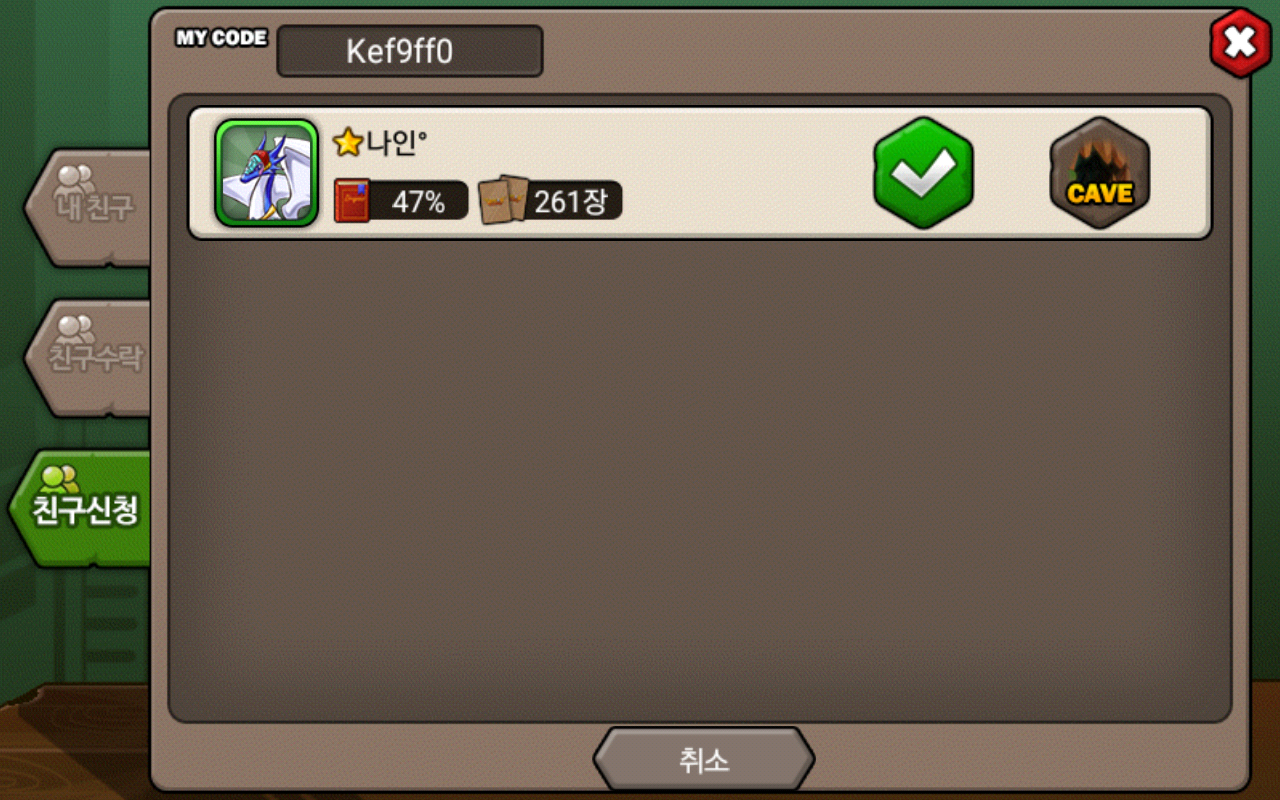Click green people icon on 친구신청 tab

(60, 479)
